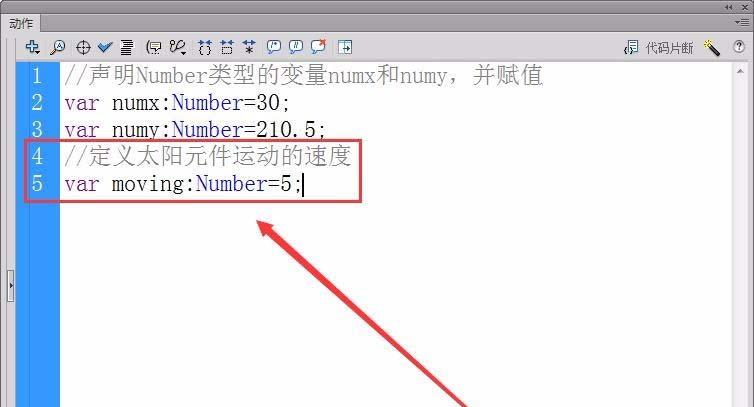Click line number 4 in gutter
Viewport: 754px width, 407px height.
(x=37, y=156)
